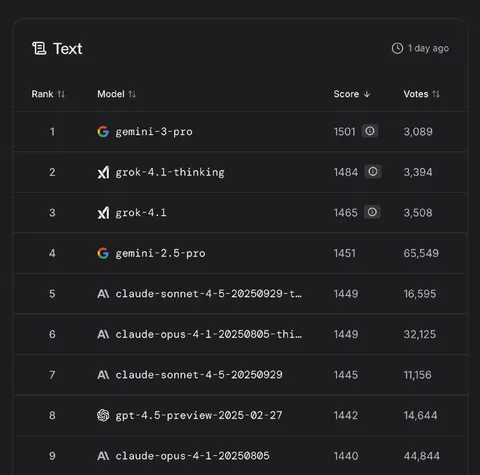Click rank number 4
Screen dimensions: 480x475
(52, 253)
